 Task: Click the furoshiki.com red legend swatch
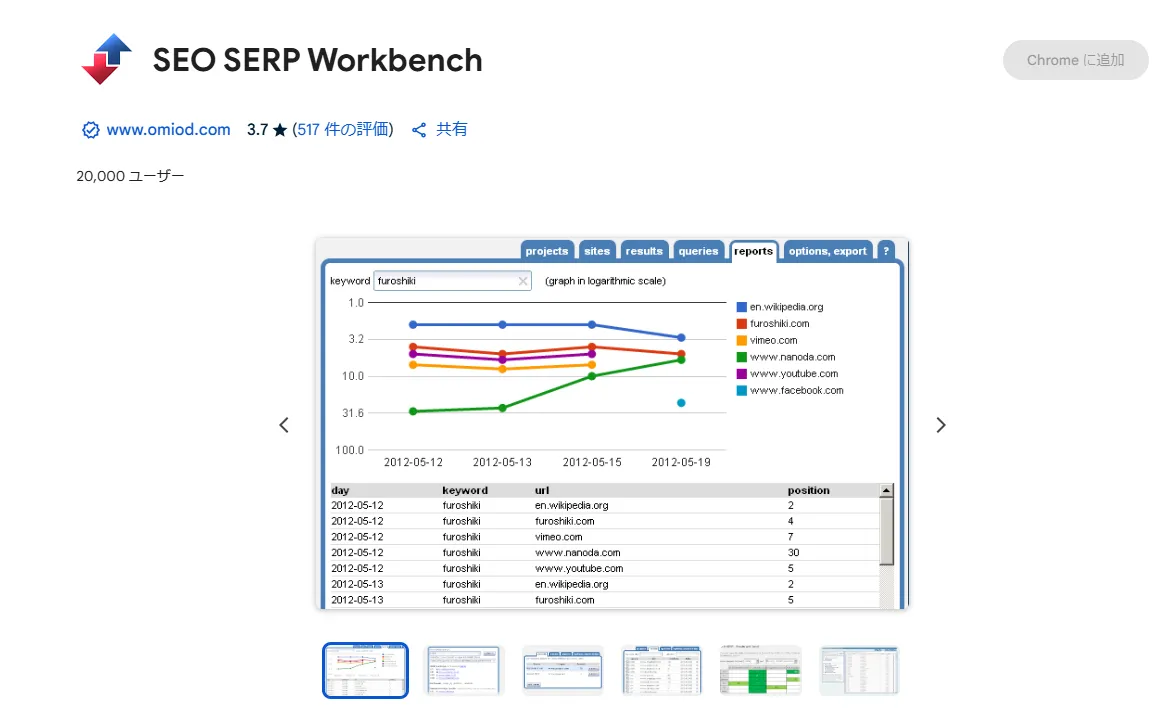pyautogui.click(x=741, y=324)
